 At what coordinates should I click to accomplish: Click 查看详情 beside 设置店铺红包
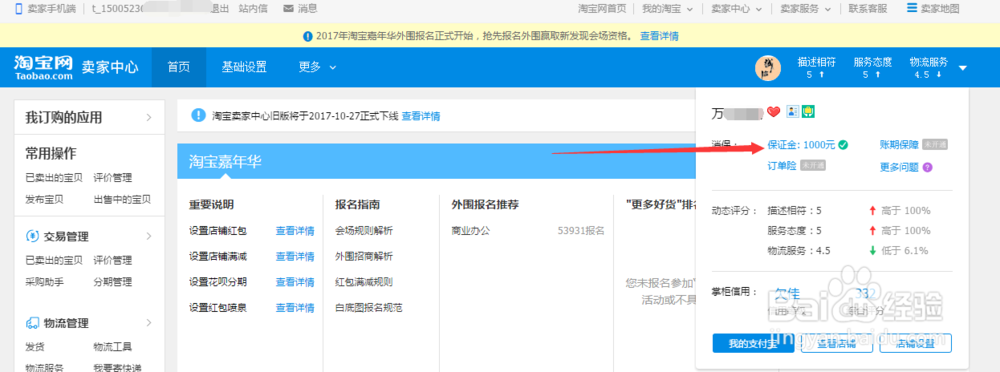[x=295, y=231]
